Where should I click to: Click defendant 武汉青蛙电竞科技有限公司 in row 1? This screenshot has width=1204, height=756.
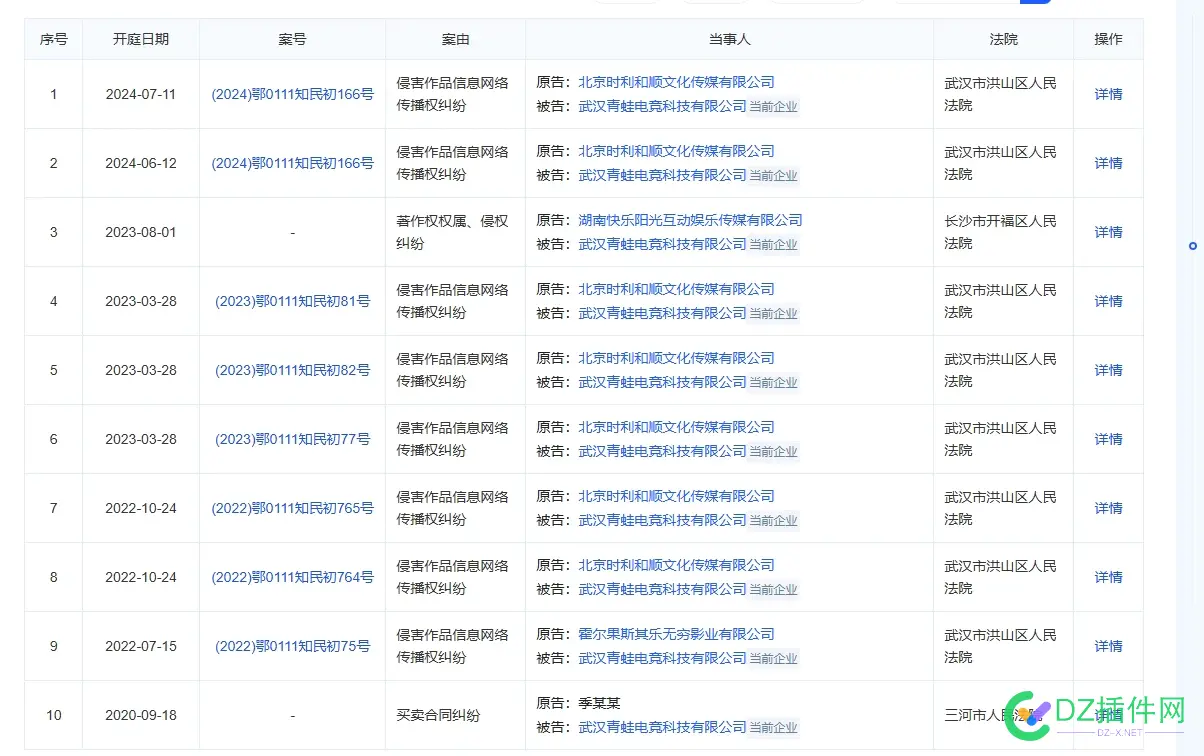click(660, 106)
